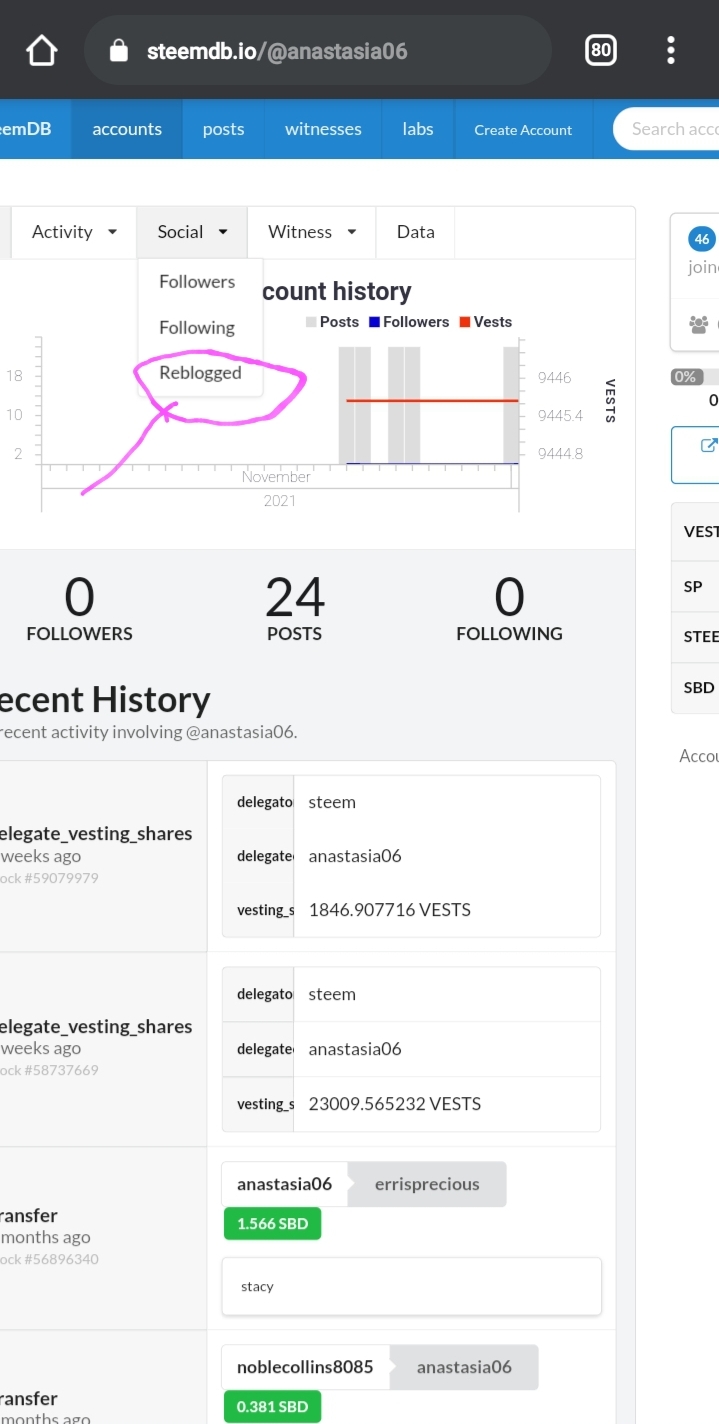The height and width of the screenshot is (1424, 719).
Task: Tap the Recent History heading
Action: 105,699
